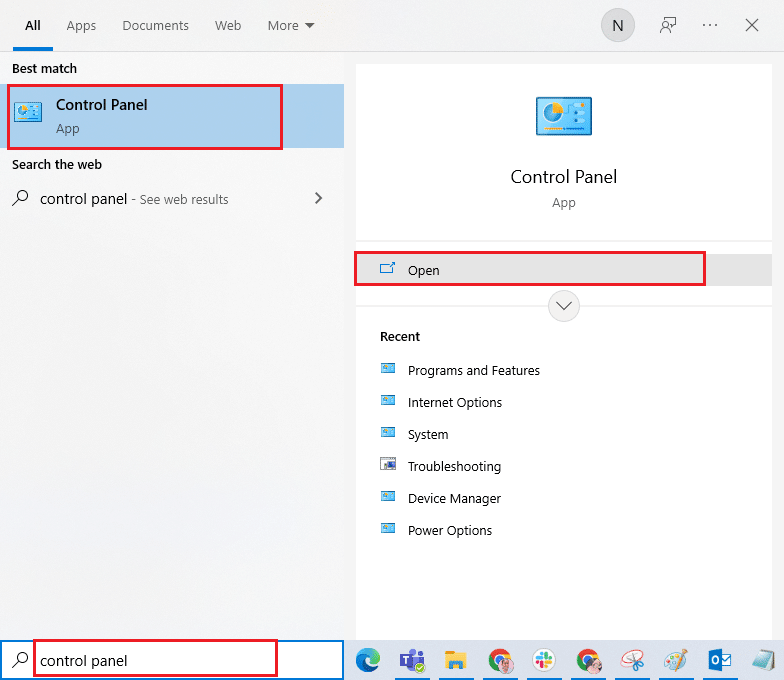Image resolution: width=784 pixels, height=680 pixels.
Task: Open the Snipping Tool taskbar icon
Action: [632, 660]
